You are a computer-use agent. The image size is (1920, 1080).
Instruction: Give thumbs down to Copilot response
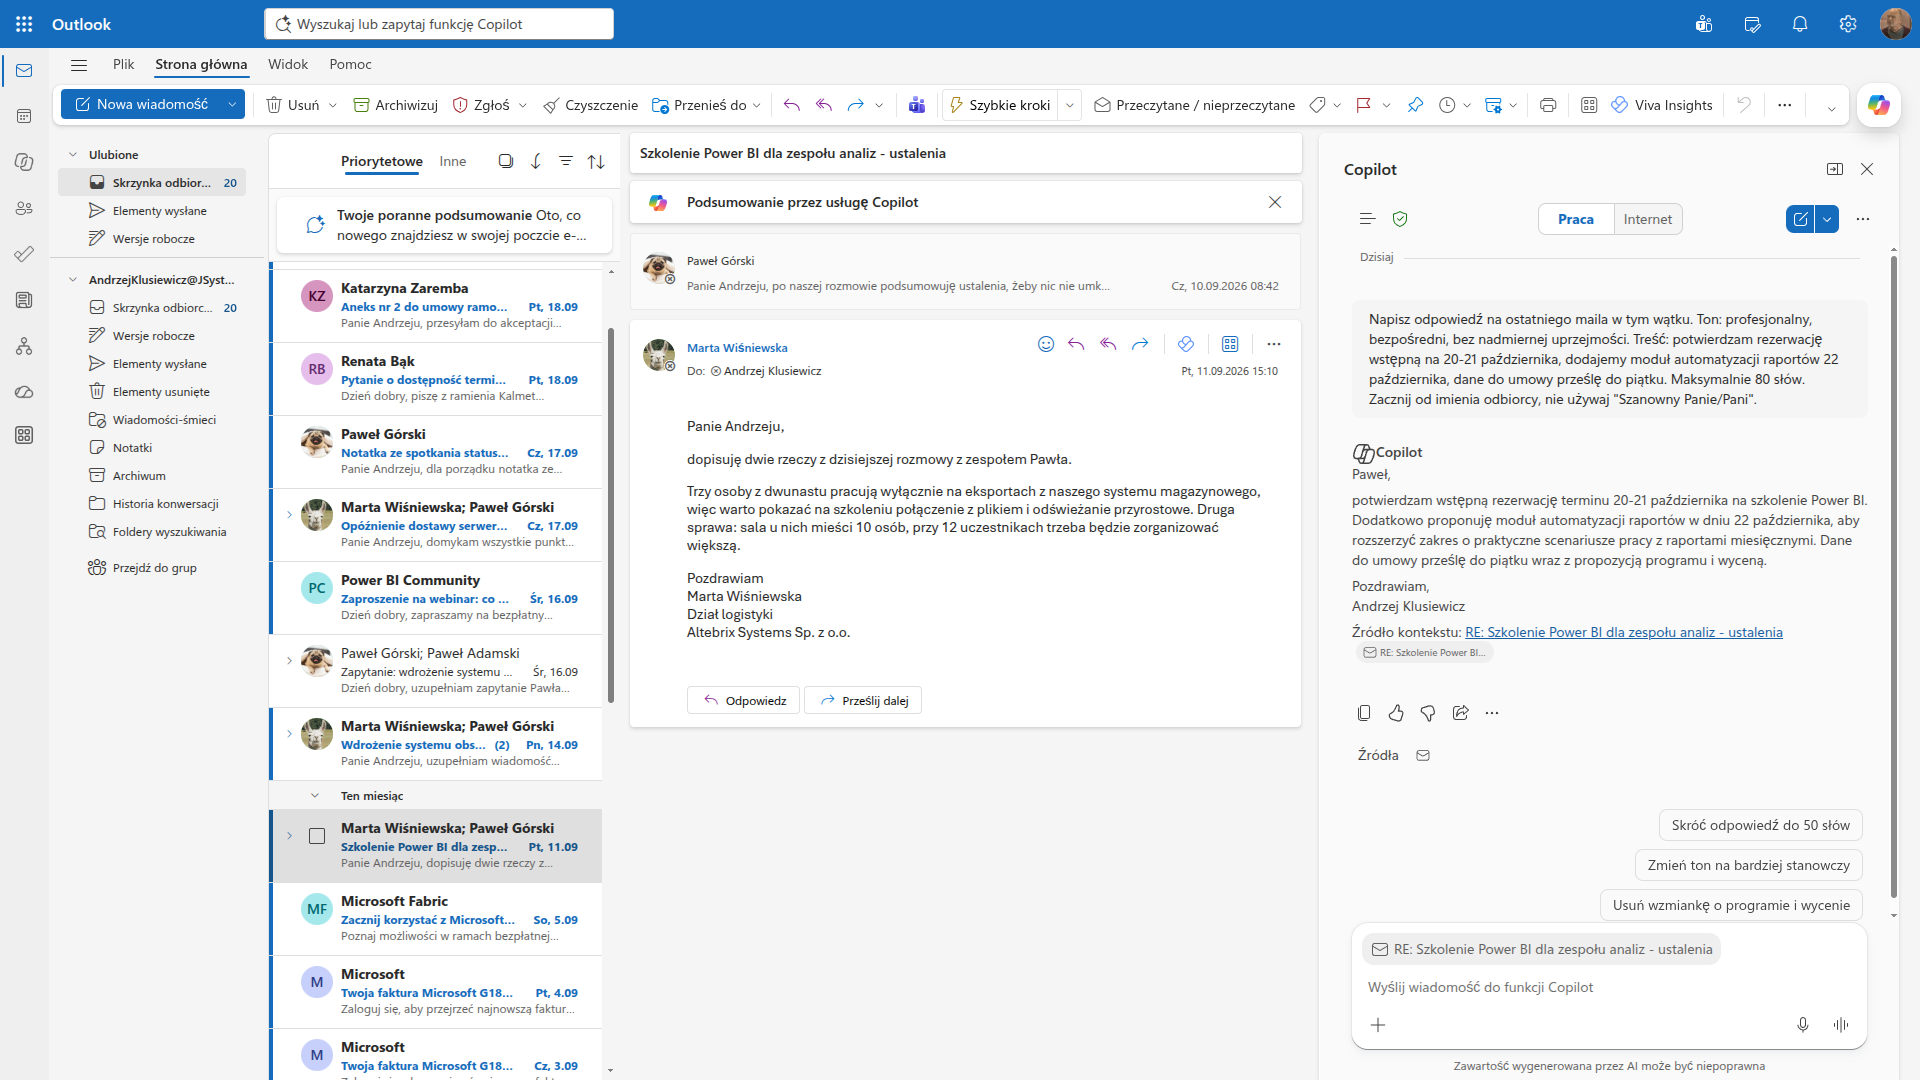coord(1428,713)
